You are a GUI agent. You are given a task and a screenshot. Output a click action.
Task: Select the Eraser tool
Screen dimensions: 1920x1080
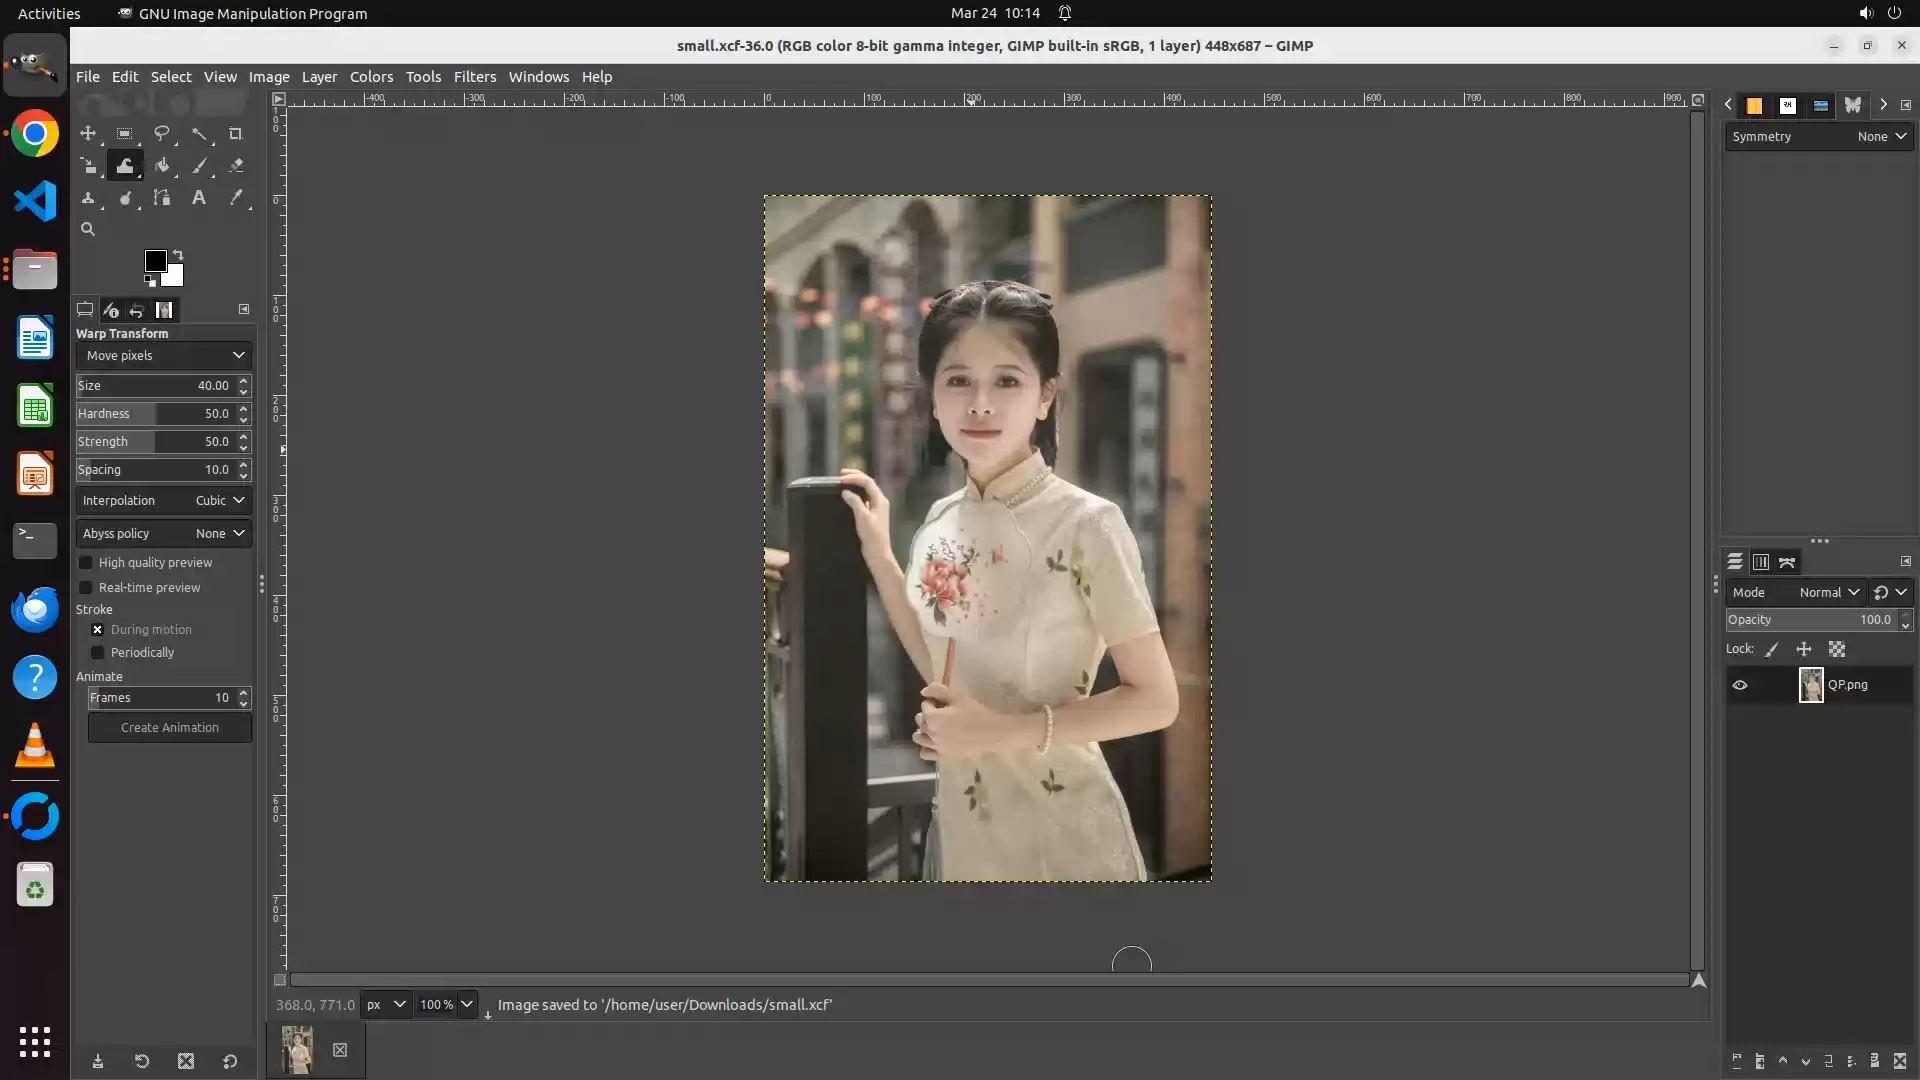tap(236, 166)
